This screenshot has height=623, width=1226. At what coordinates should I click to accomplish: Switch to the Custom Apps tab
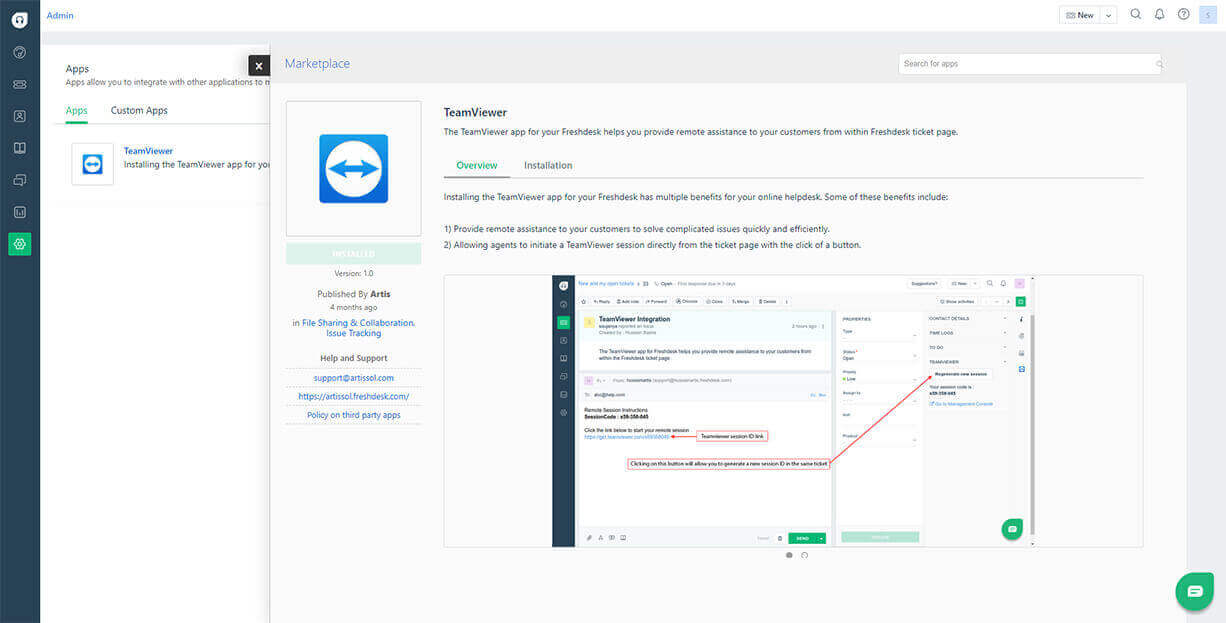pyautogui.click(x=139, y=111)
